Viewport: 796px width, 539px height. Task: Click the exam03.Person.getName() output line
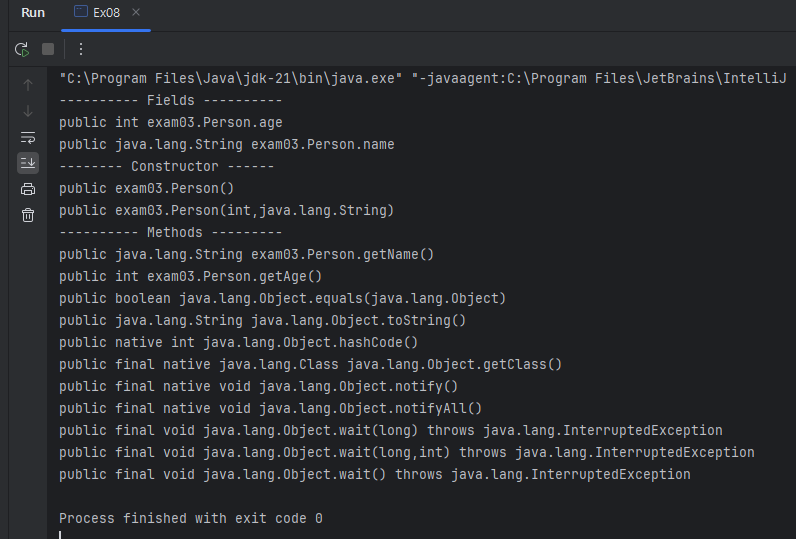(247, 254)
